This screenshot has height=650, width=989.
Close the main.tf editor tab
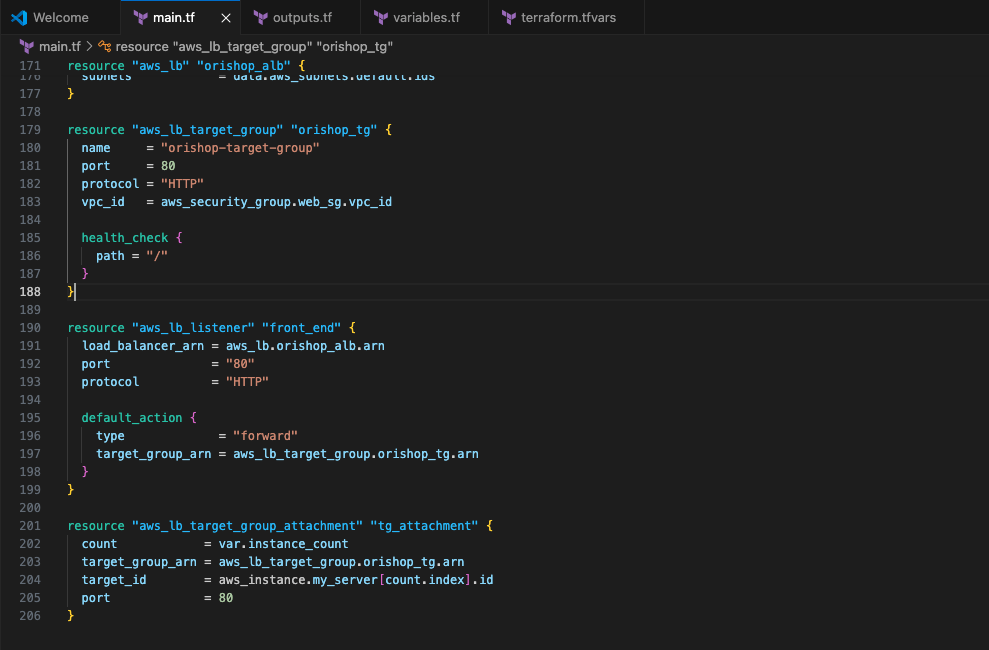(x=225, y=18)
